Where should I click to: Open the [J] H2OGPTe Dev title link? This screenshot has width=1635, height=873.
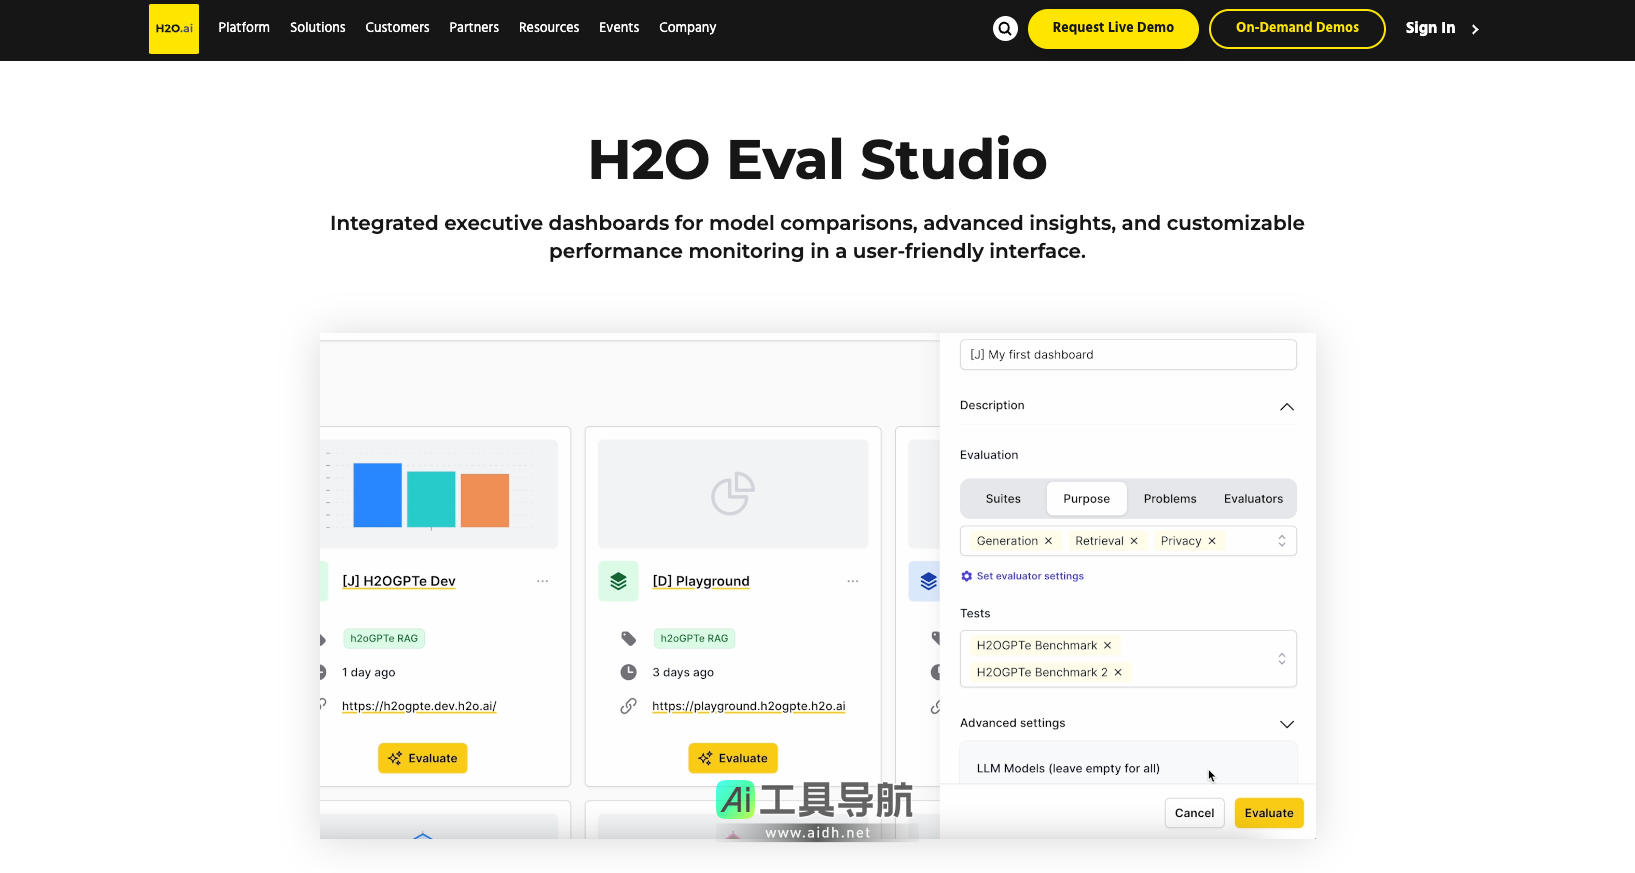point(399,581)
